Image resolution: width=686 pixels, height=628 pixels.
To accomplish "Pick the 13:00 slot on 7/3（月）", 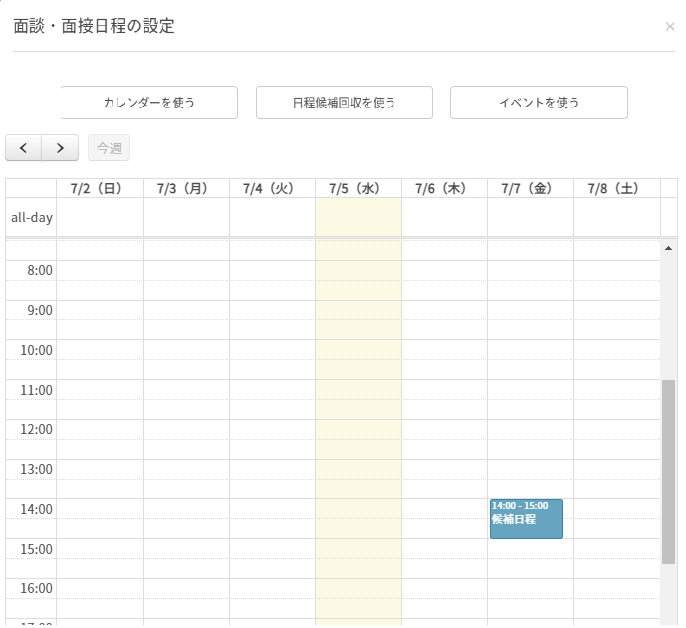I will [x=186, y=469].
